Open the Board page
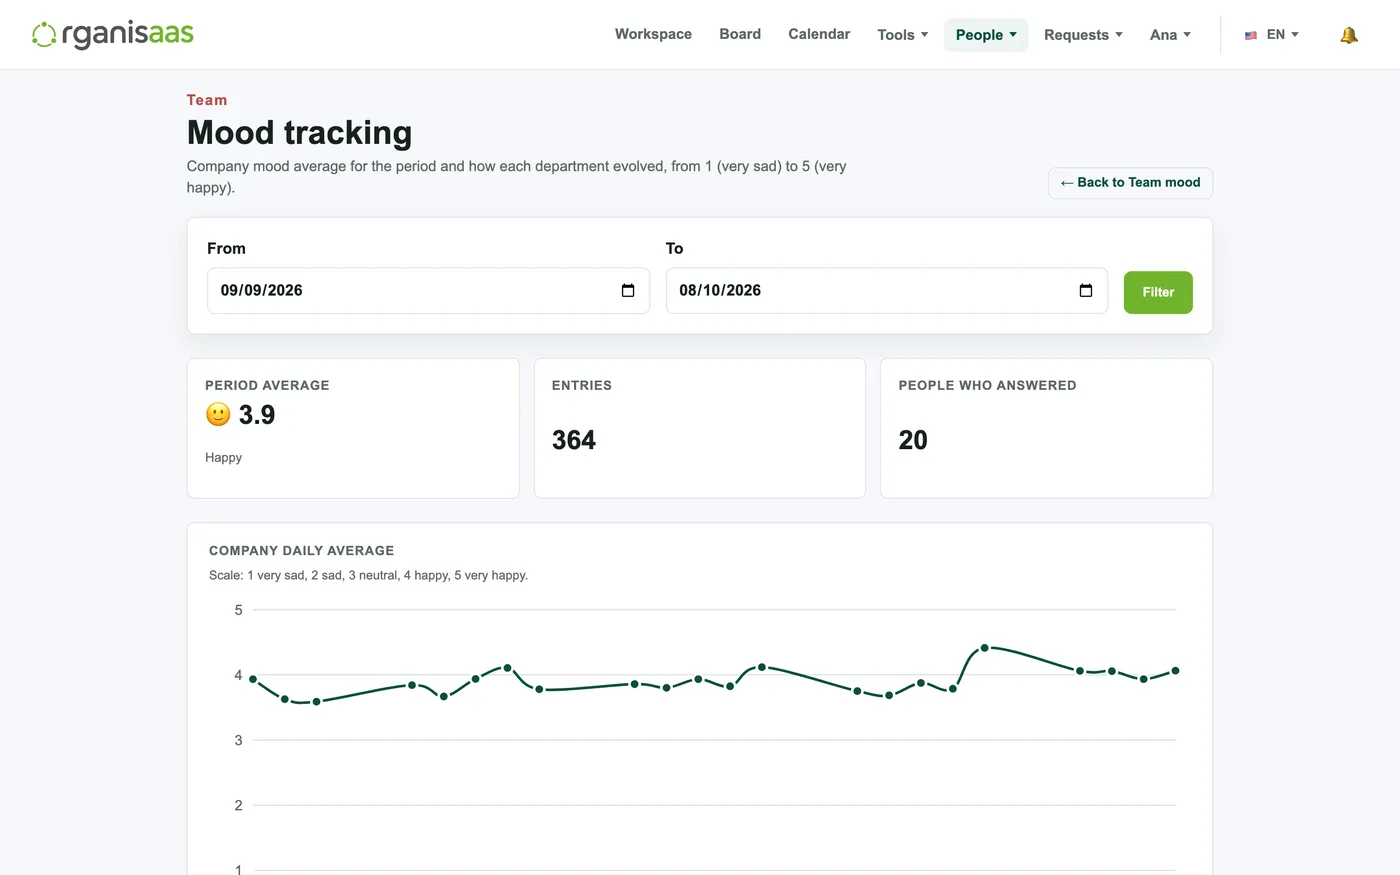This screenshot has width=1400, height=875. 740,34
